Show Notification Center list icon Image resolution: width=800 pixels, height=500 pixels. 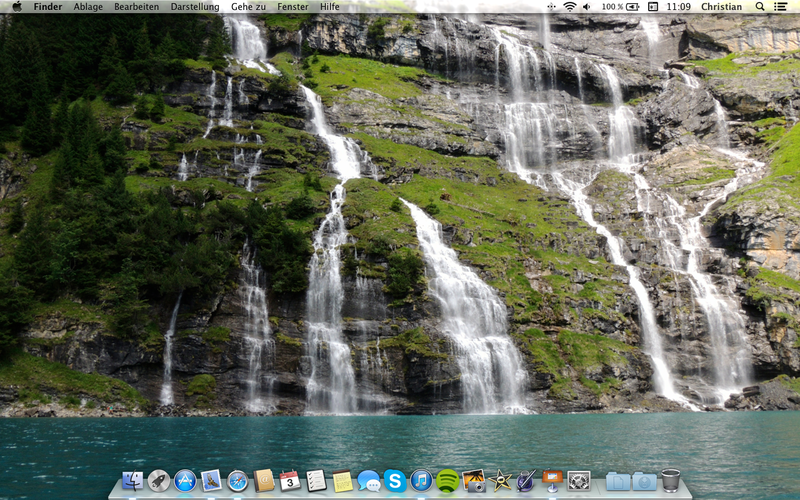pyautogui.click(x=783, y=7)
